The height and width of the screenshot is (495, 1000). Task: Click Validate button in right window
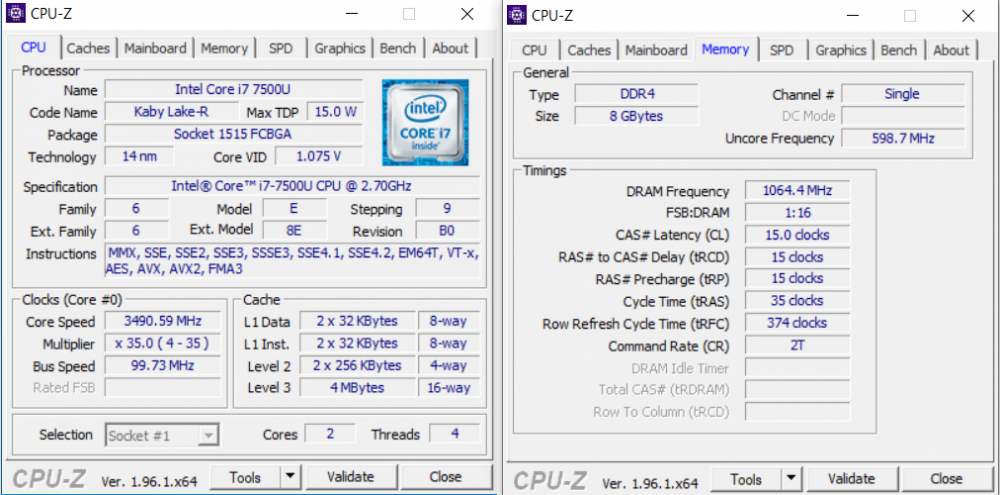[851, 478]
